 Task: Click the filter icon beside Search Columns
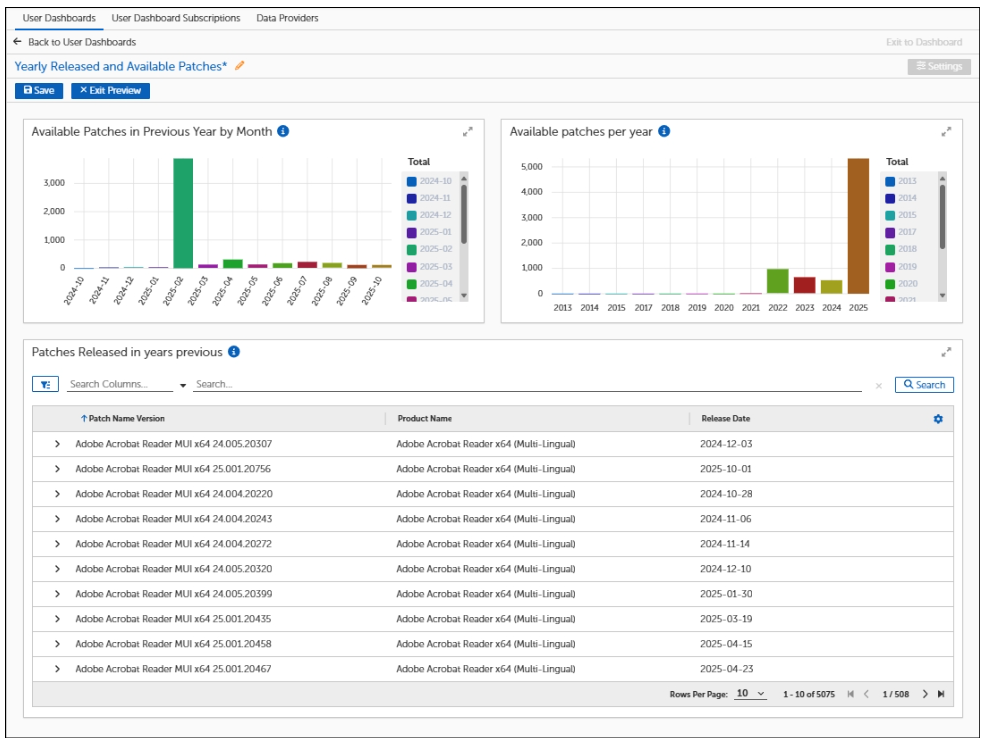[46, 384]
